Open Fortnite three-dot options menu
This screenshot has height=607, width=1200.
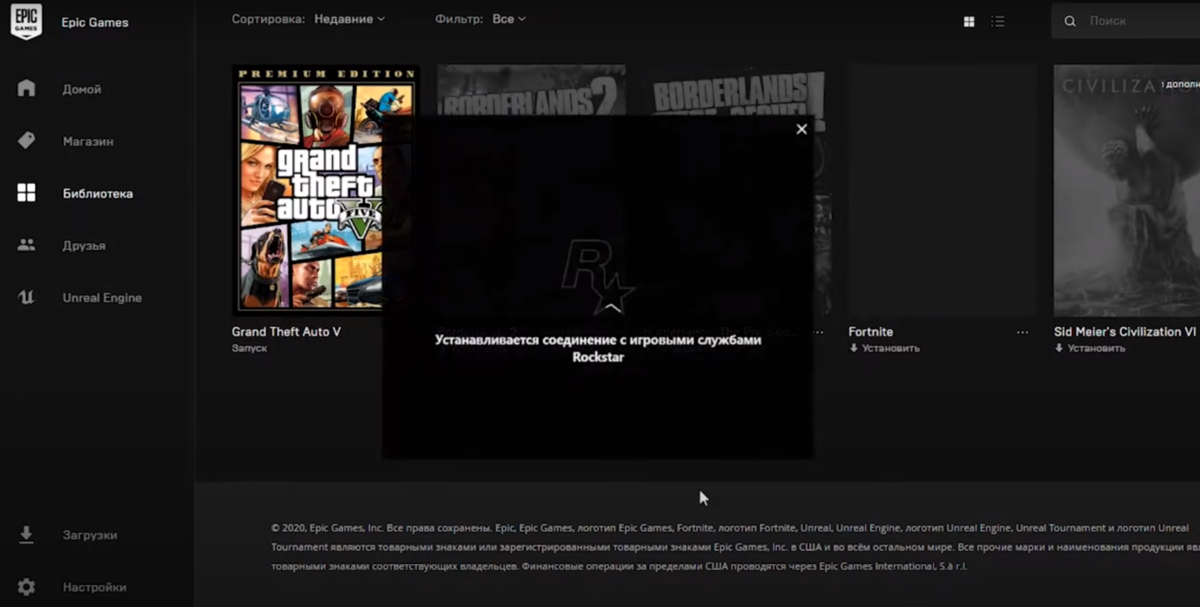point(1022,332)
